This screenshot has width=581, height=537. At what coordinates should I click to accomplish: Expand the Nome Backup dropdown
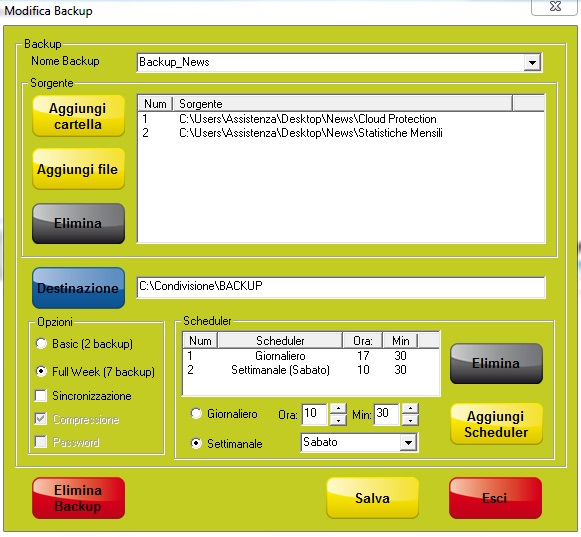(x=532, y=62)
